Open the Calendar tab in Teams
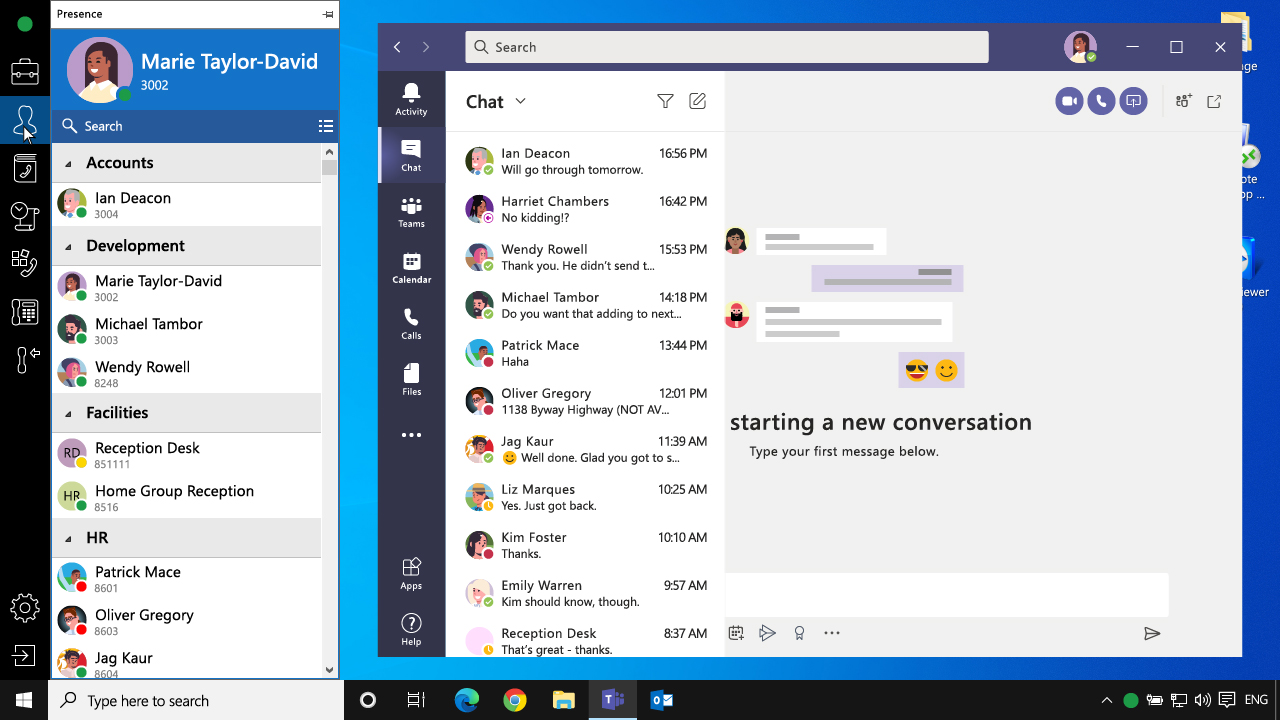 411,267
